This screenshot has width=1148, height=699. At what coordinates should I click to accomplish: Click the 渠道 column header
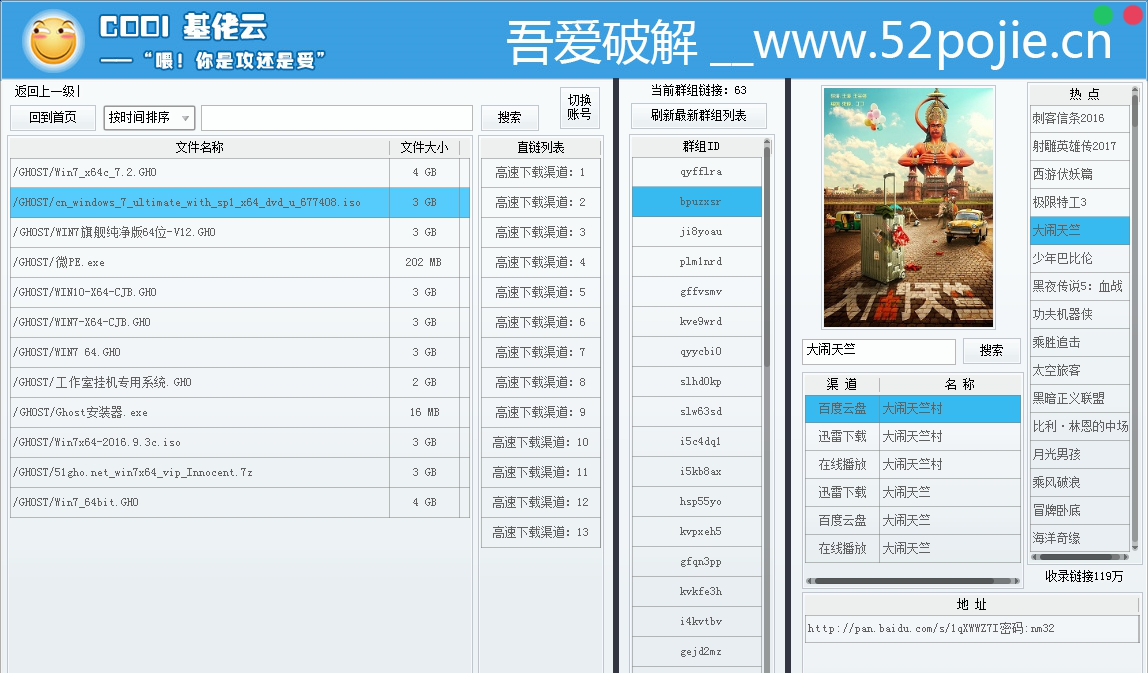(x=842, y=384)
